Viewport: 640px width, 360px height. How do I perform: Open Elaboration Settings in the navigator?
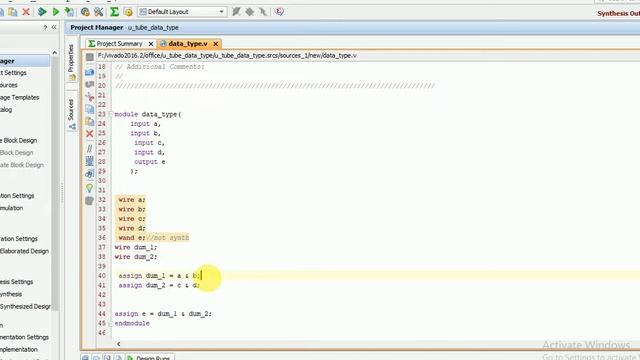pyautogui.click(x=19, y=239)
